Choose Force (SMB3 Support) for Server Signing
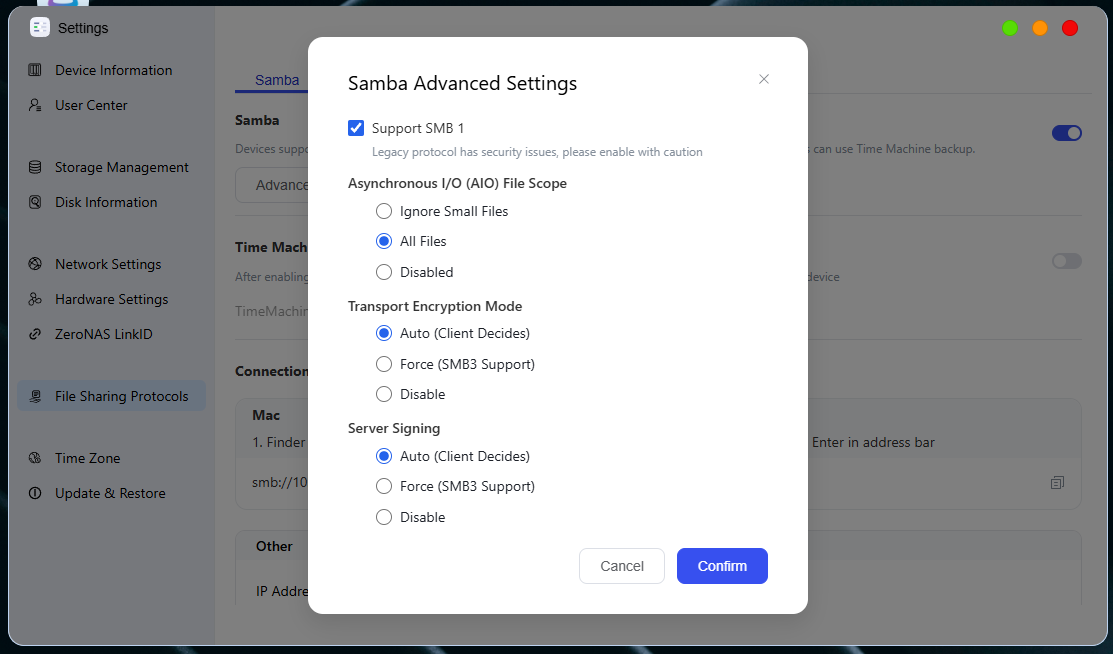 pyautogui.click(x=384, y=486)
